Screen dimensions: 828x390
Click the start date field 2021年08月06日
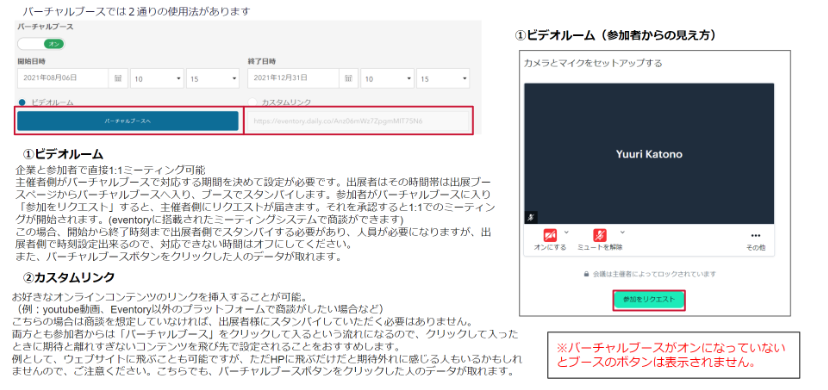(63, 78)
